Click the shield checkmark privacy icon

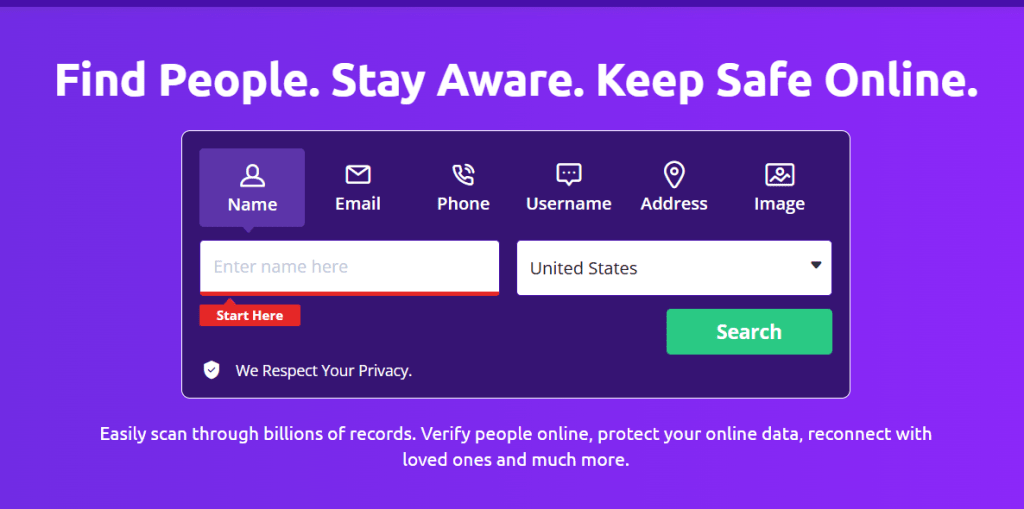point(211,370)
